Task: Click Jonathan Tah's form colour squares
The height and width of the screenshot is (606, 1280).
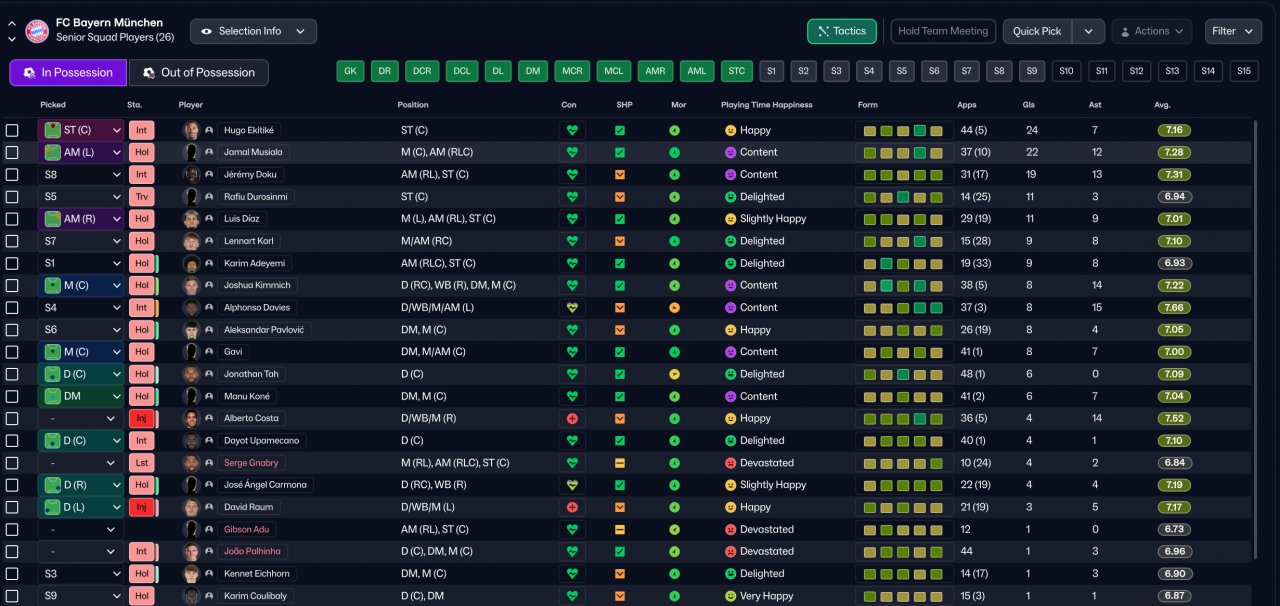Action: pyautogui.click(x=904, y=374)
